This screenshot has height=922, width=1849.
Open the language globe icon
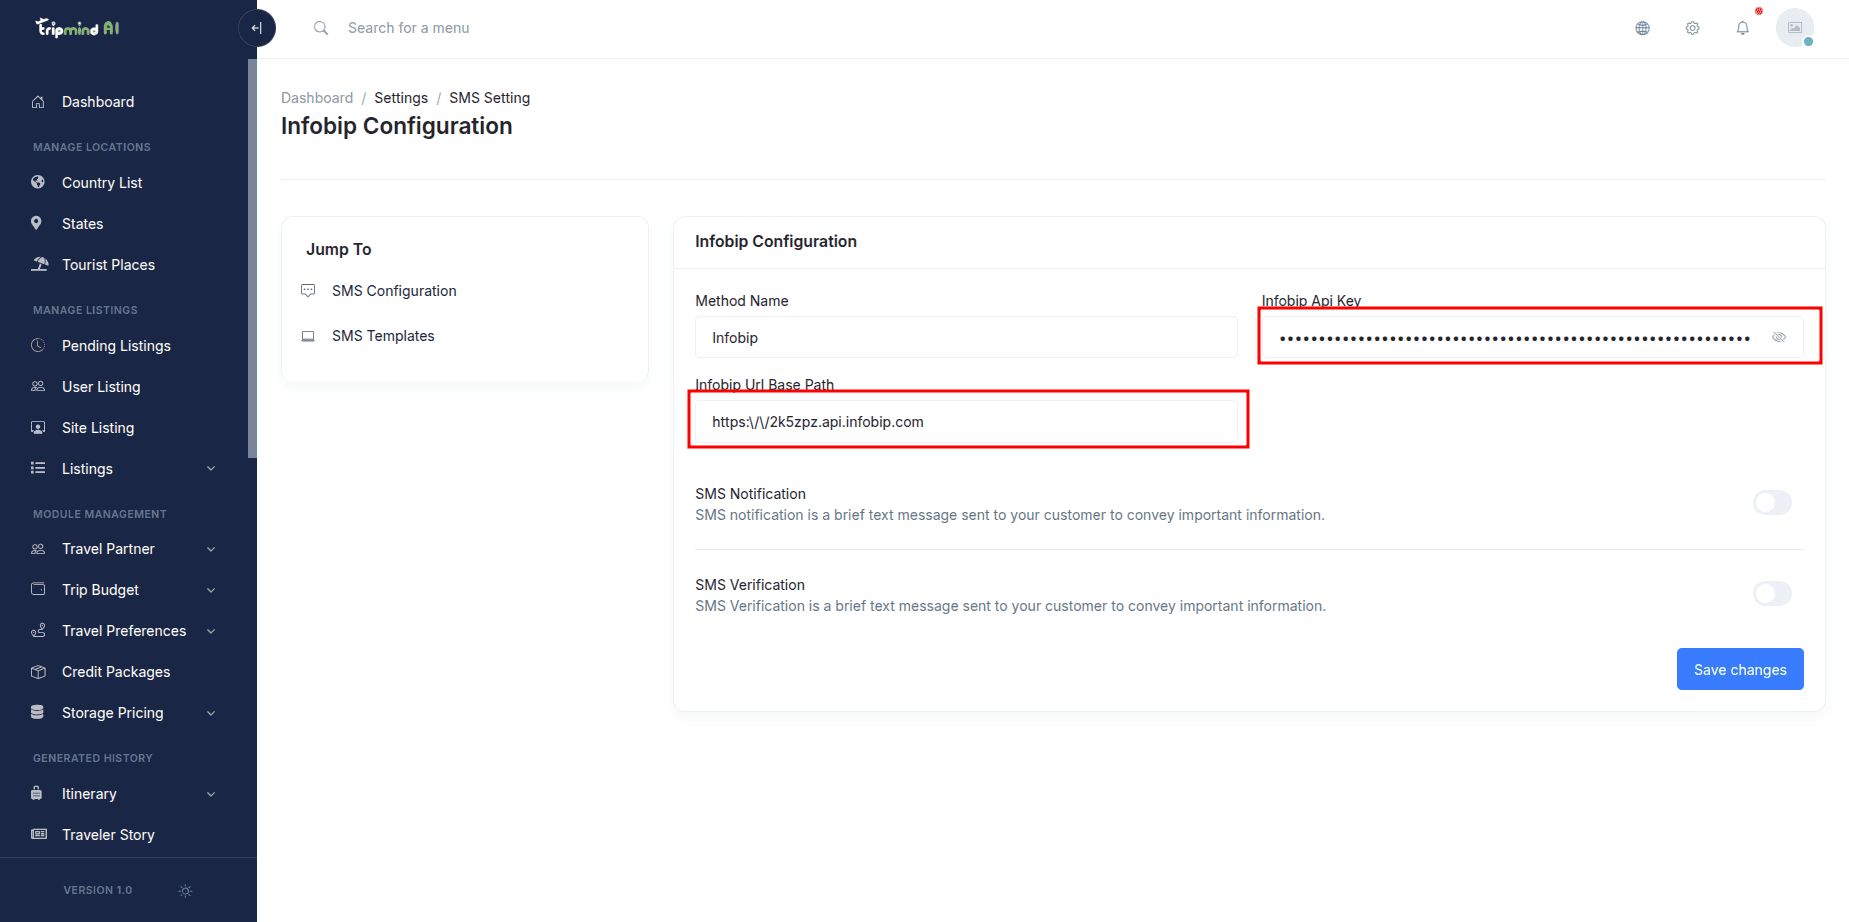point(1642,28)
